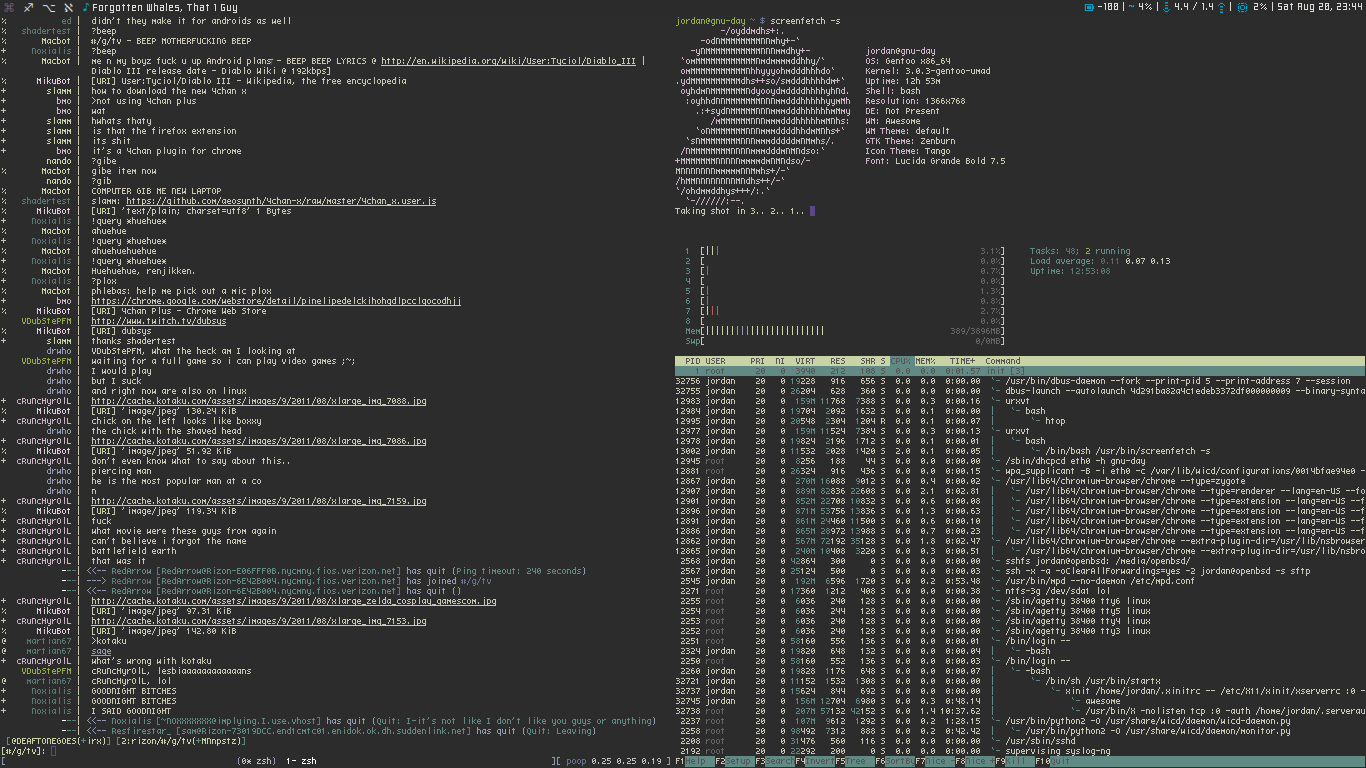Click htop F2 Setup in the function bar
1366x768 pixels.
[735, 761]
